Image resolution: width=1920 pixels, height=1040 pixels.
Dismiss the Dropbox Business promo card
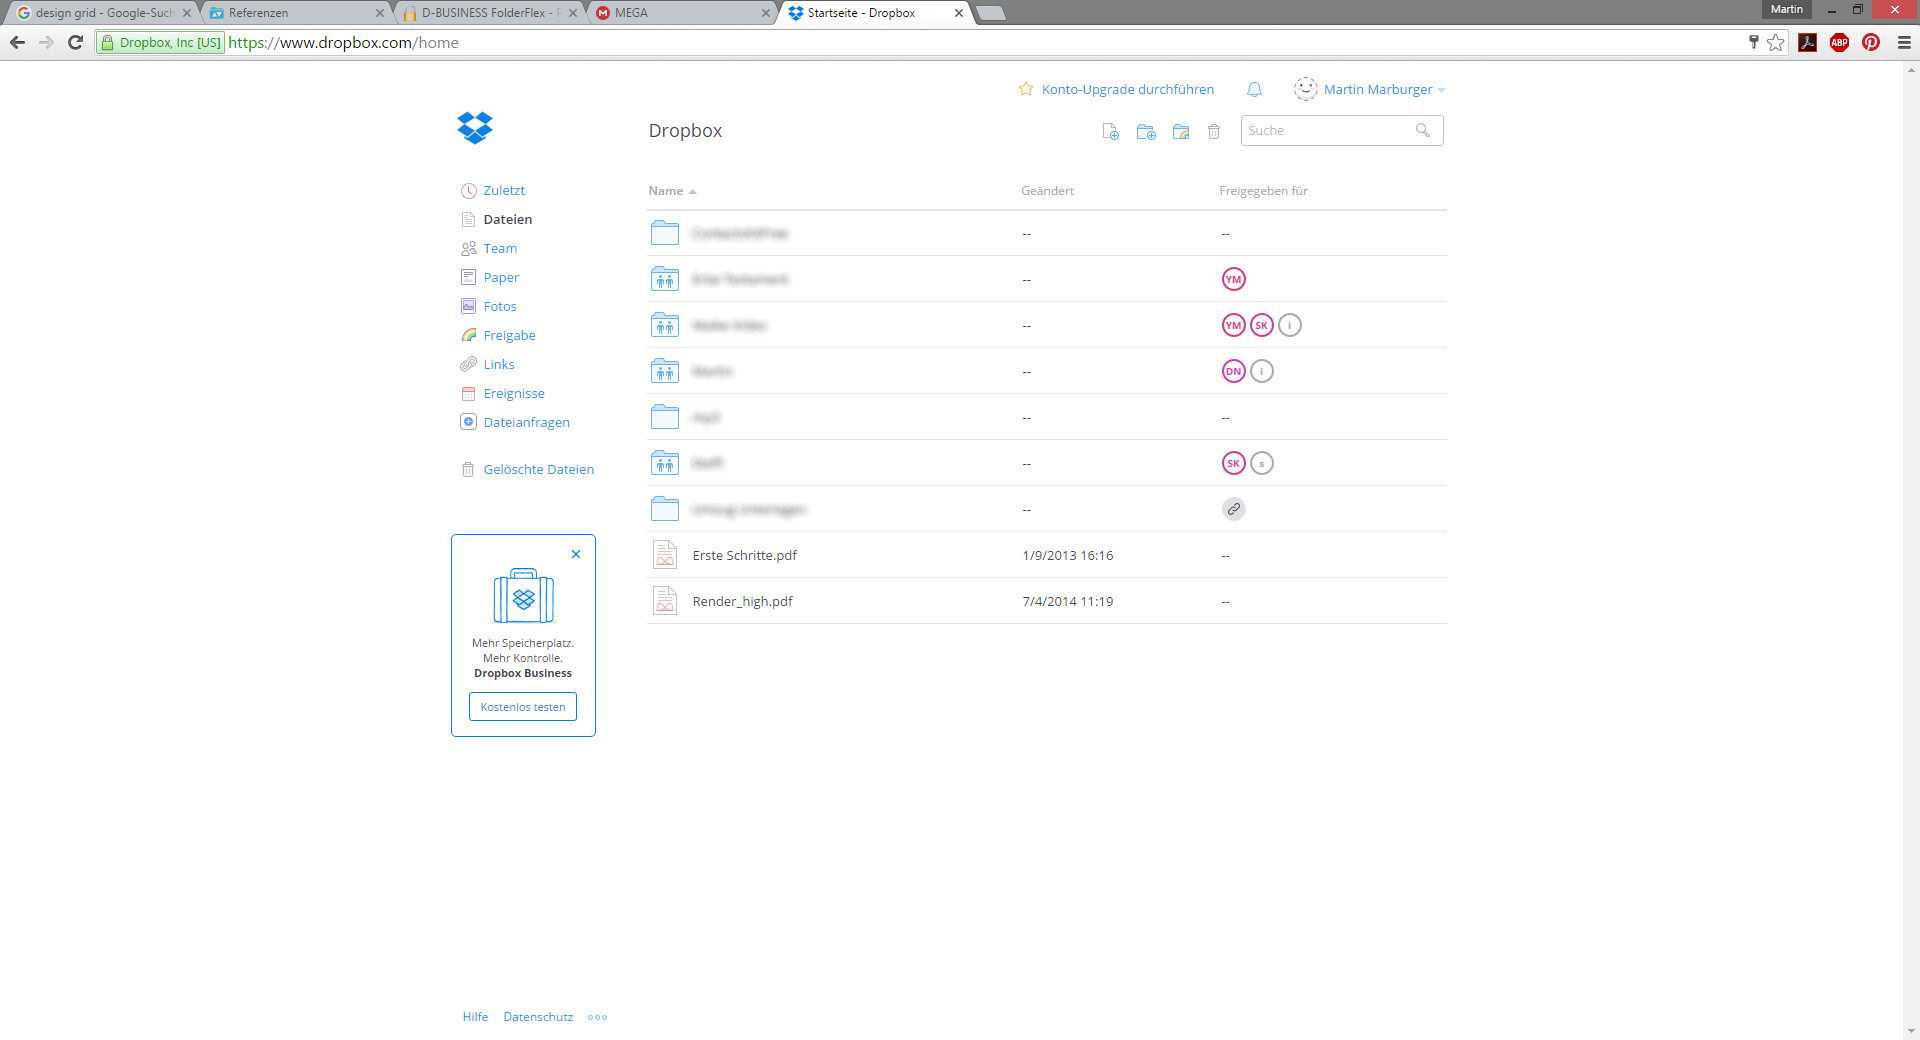click(x=576, y=554)
